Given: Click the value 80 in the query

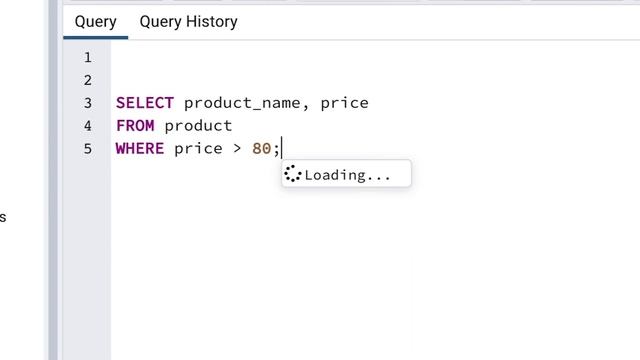Looking at the screenshot, I should click(x=262, y=149).
